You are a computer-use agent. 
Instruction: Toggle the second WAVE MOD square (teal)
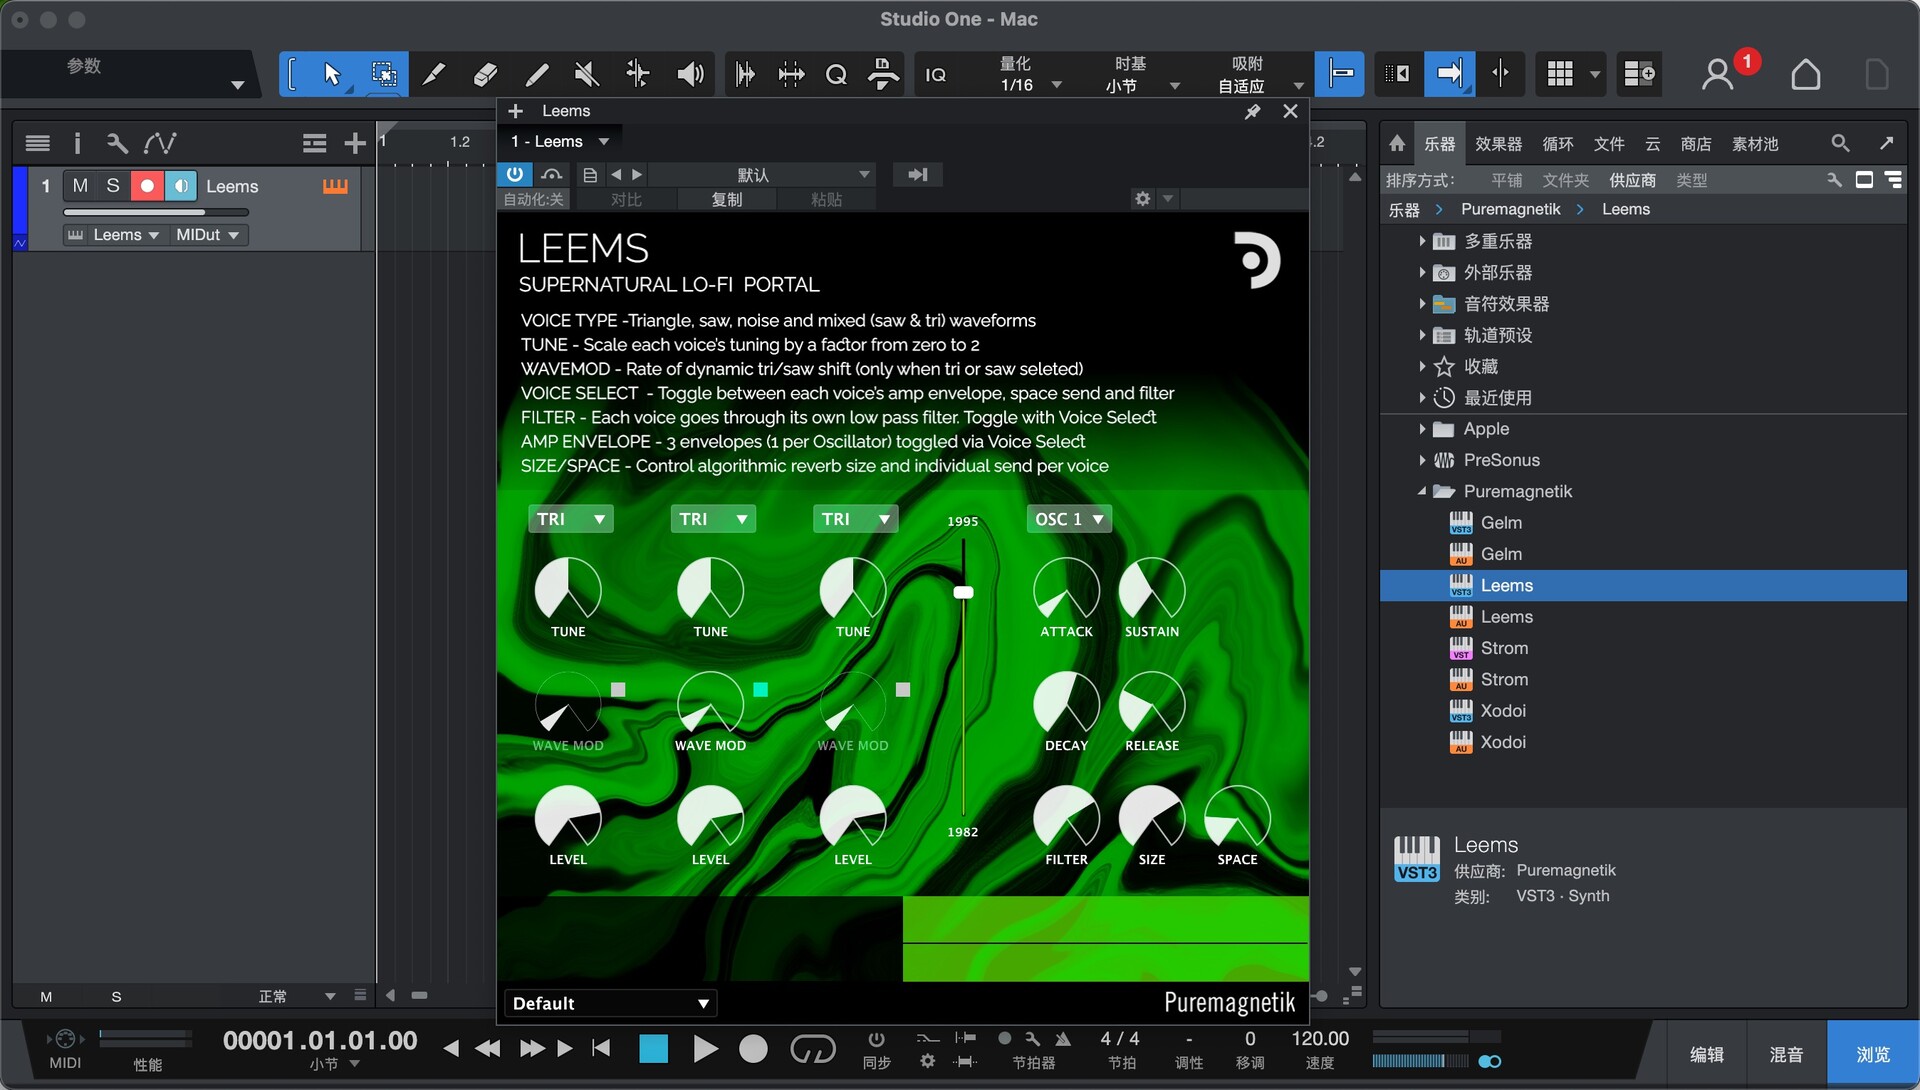point(760,689)
